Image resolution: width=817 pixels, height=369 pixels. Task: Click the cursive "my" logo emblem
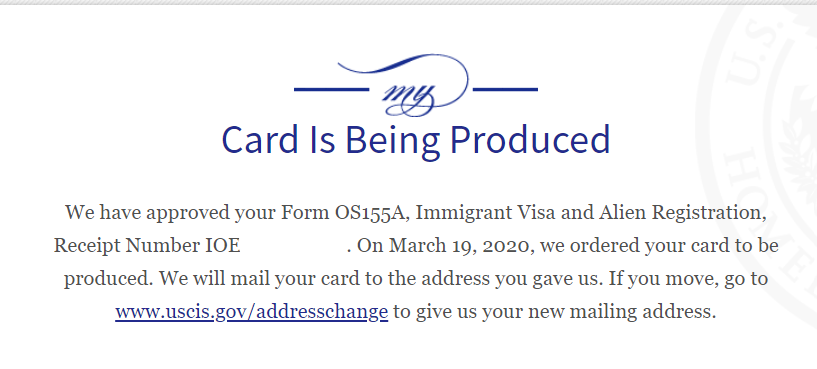click(x=403, y=85)
